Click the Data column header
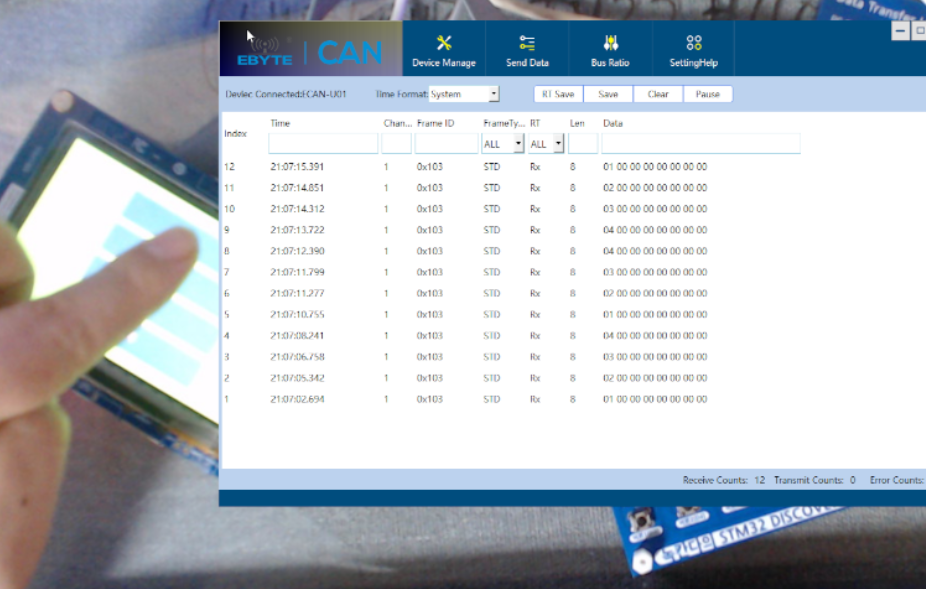 coord(612,123)
